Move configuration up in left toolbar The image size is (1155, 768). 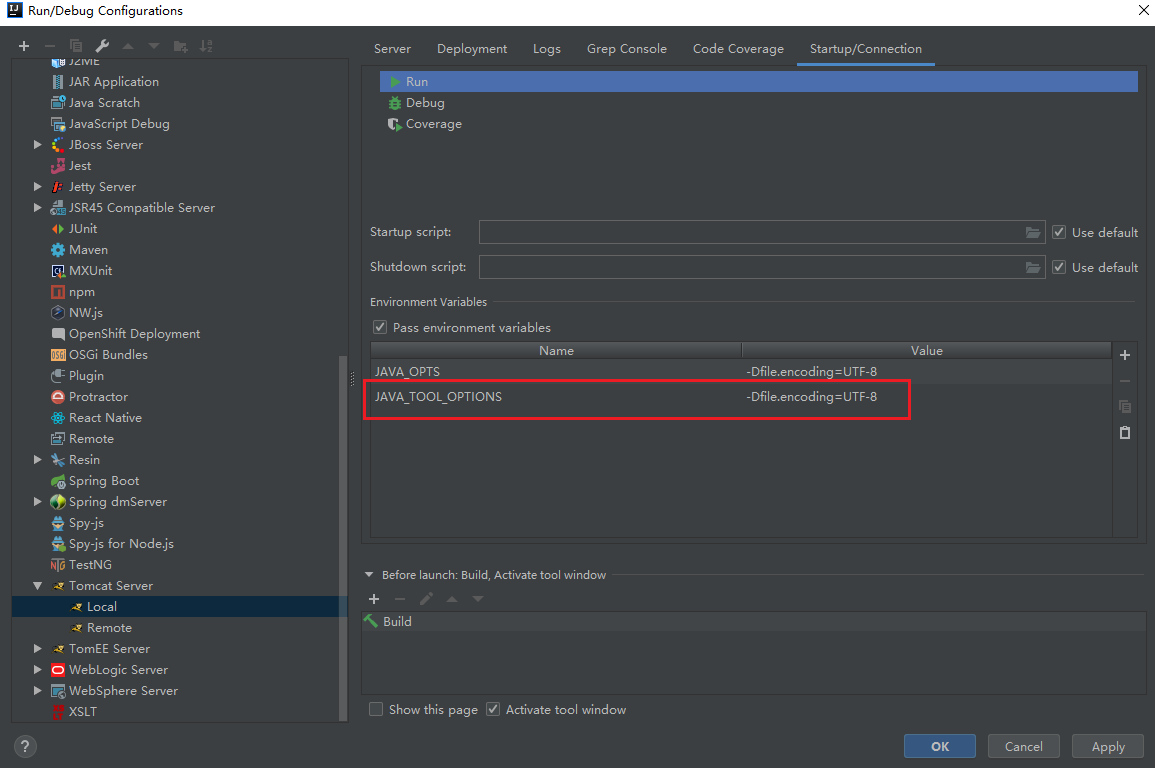(127, 46)
